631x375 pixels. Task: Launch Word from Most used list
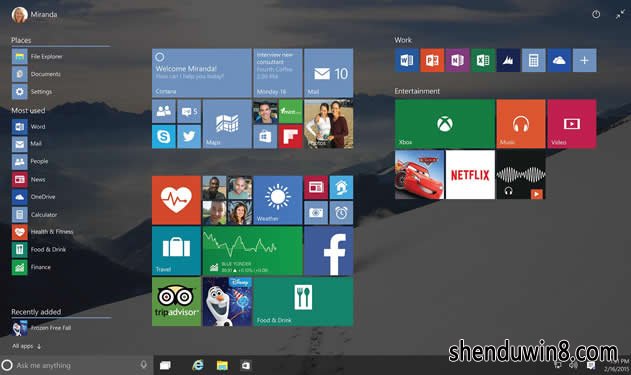[x=29, y=127]
